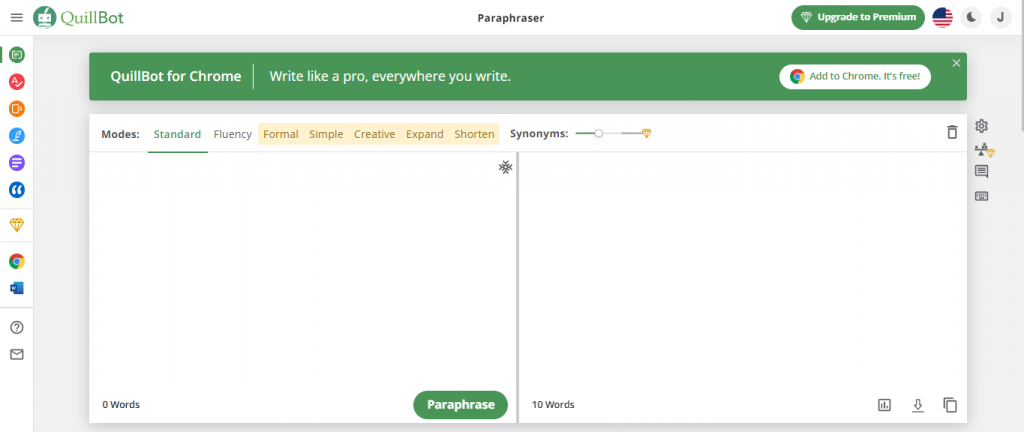The image size is (1024, 432).
Task: Open the orange Plagiarism Checker sidebar icon
Action: point(17,108)
